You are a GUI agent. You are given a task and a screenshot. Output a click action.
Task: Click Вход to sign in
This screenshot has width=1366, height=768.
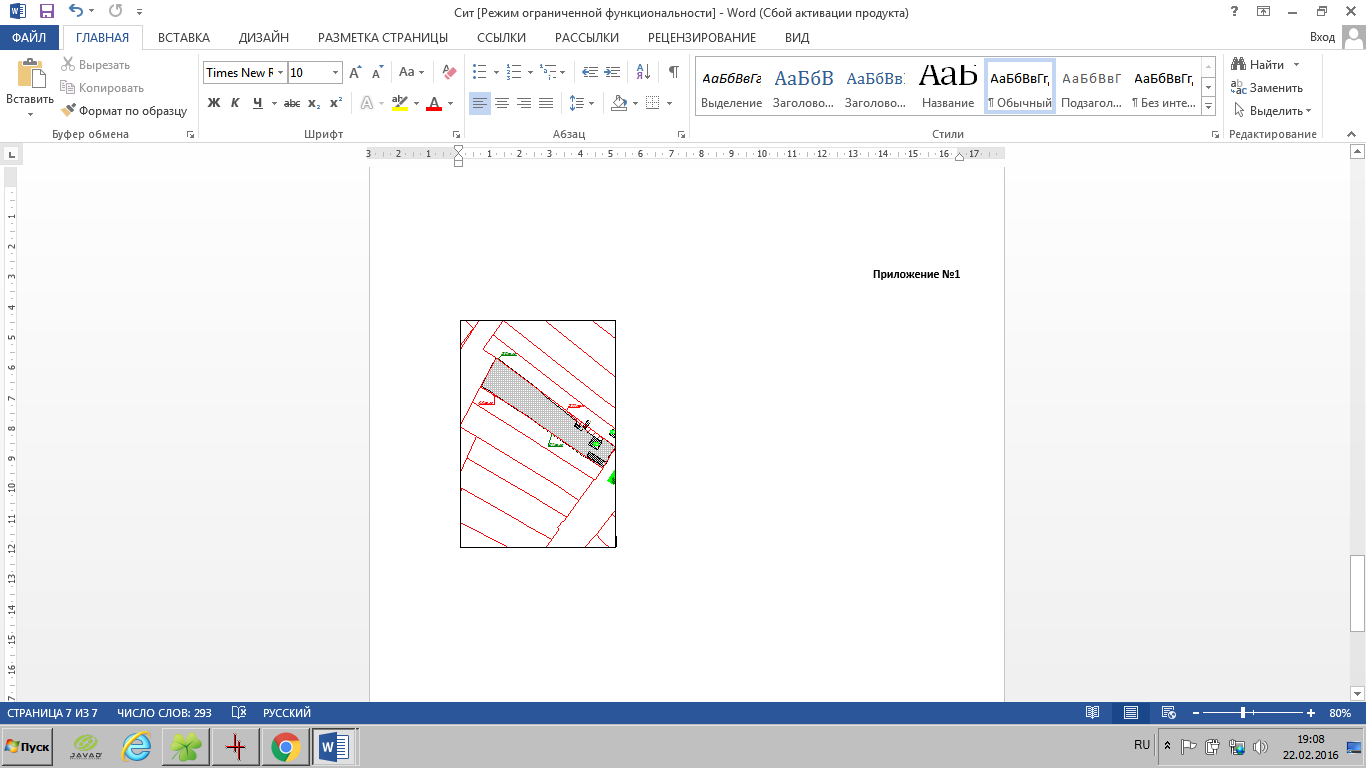click(x=1322, y=37)
